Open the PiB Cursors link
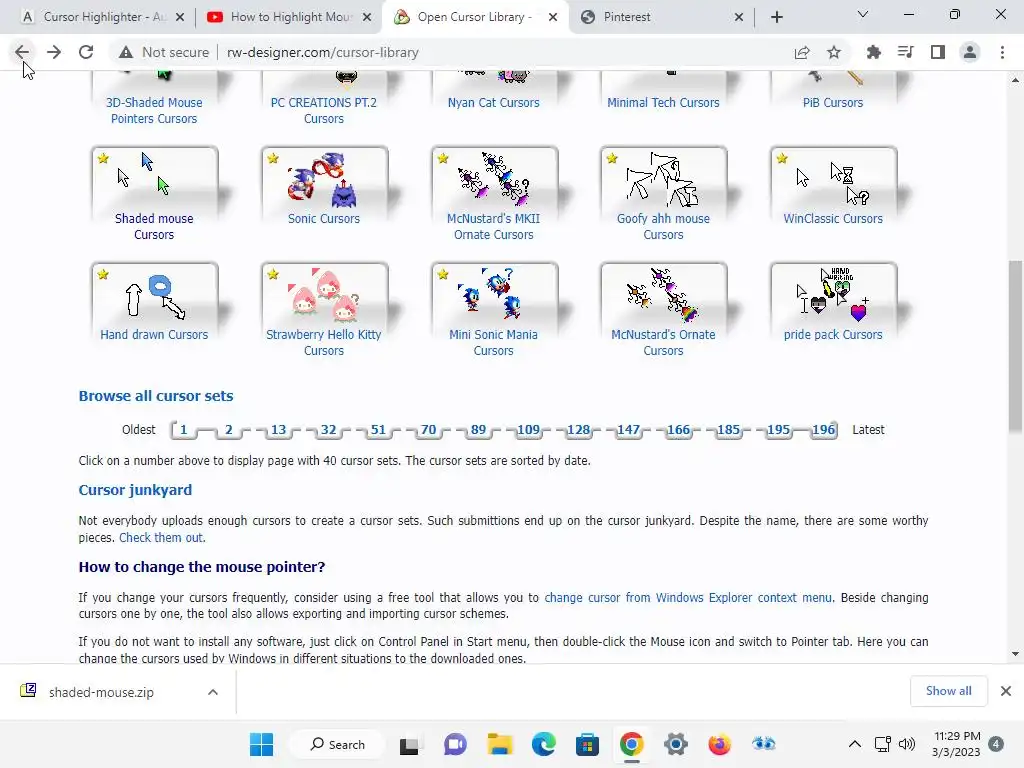 click(x=833, y=103)
